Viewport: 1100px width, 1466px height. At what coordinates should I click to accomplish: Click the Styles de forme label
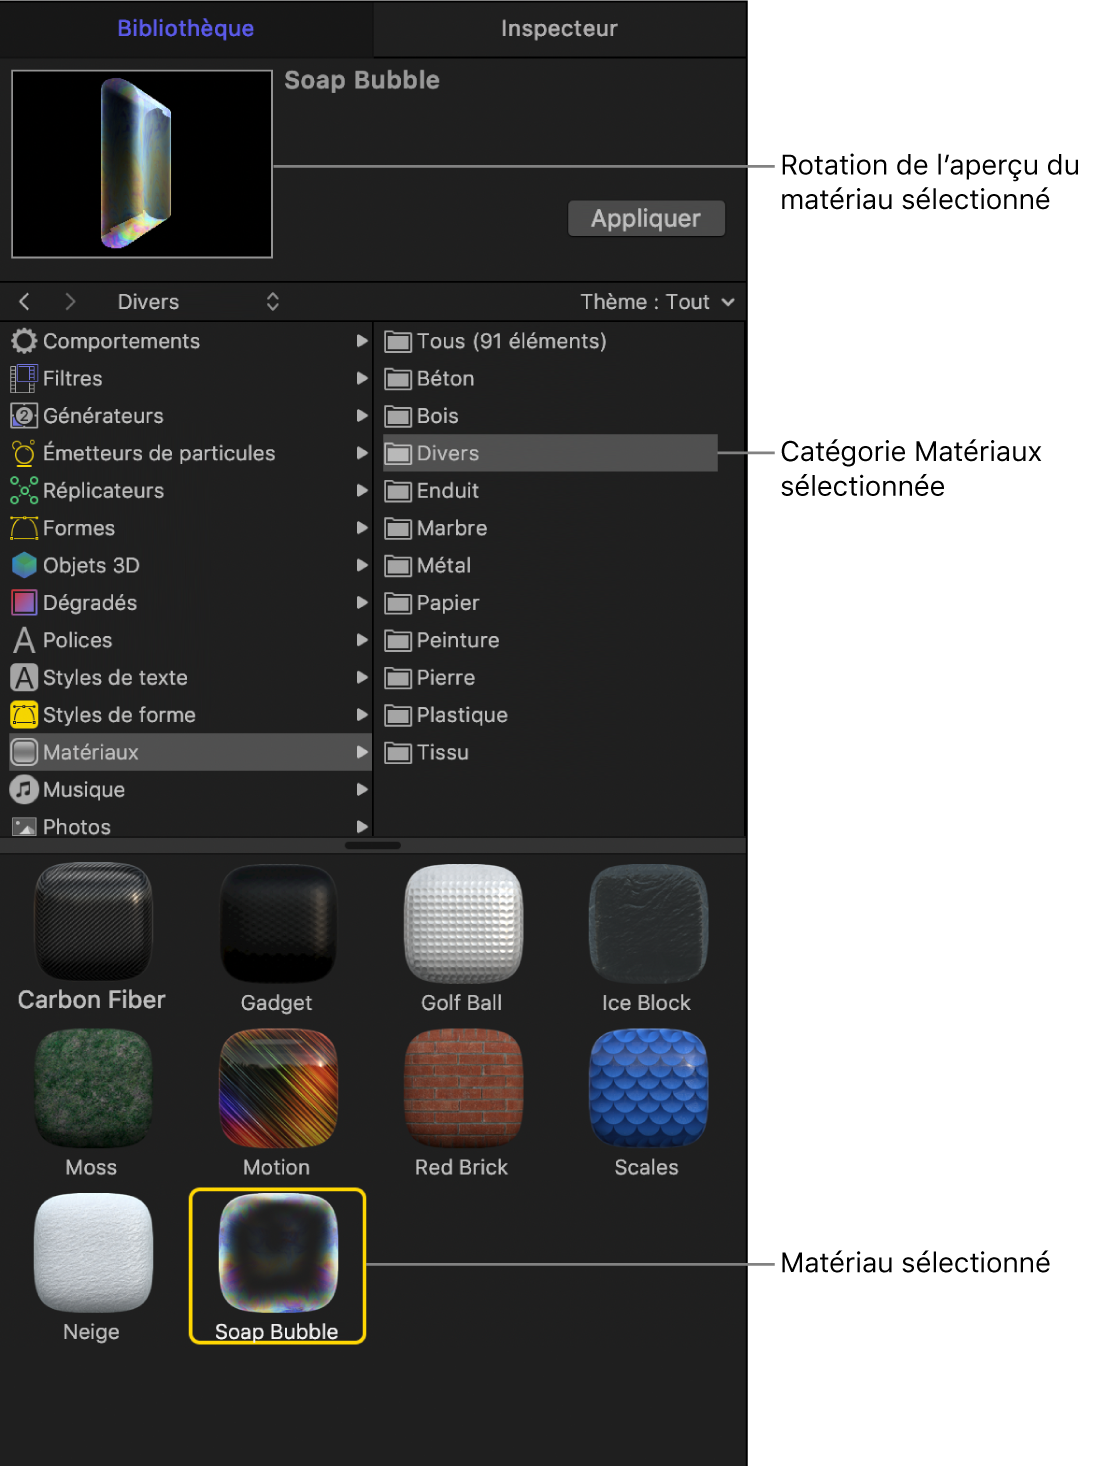119,715
